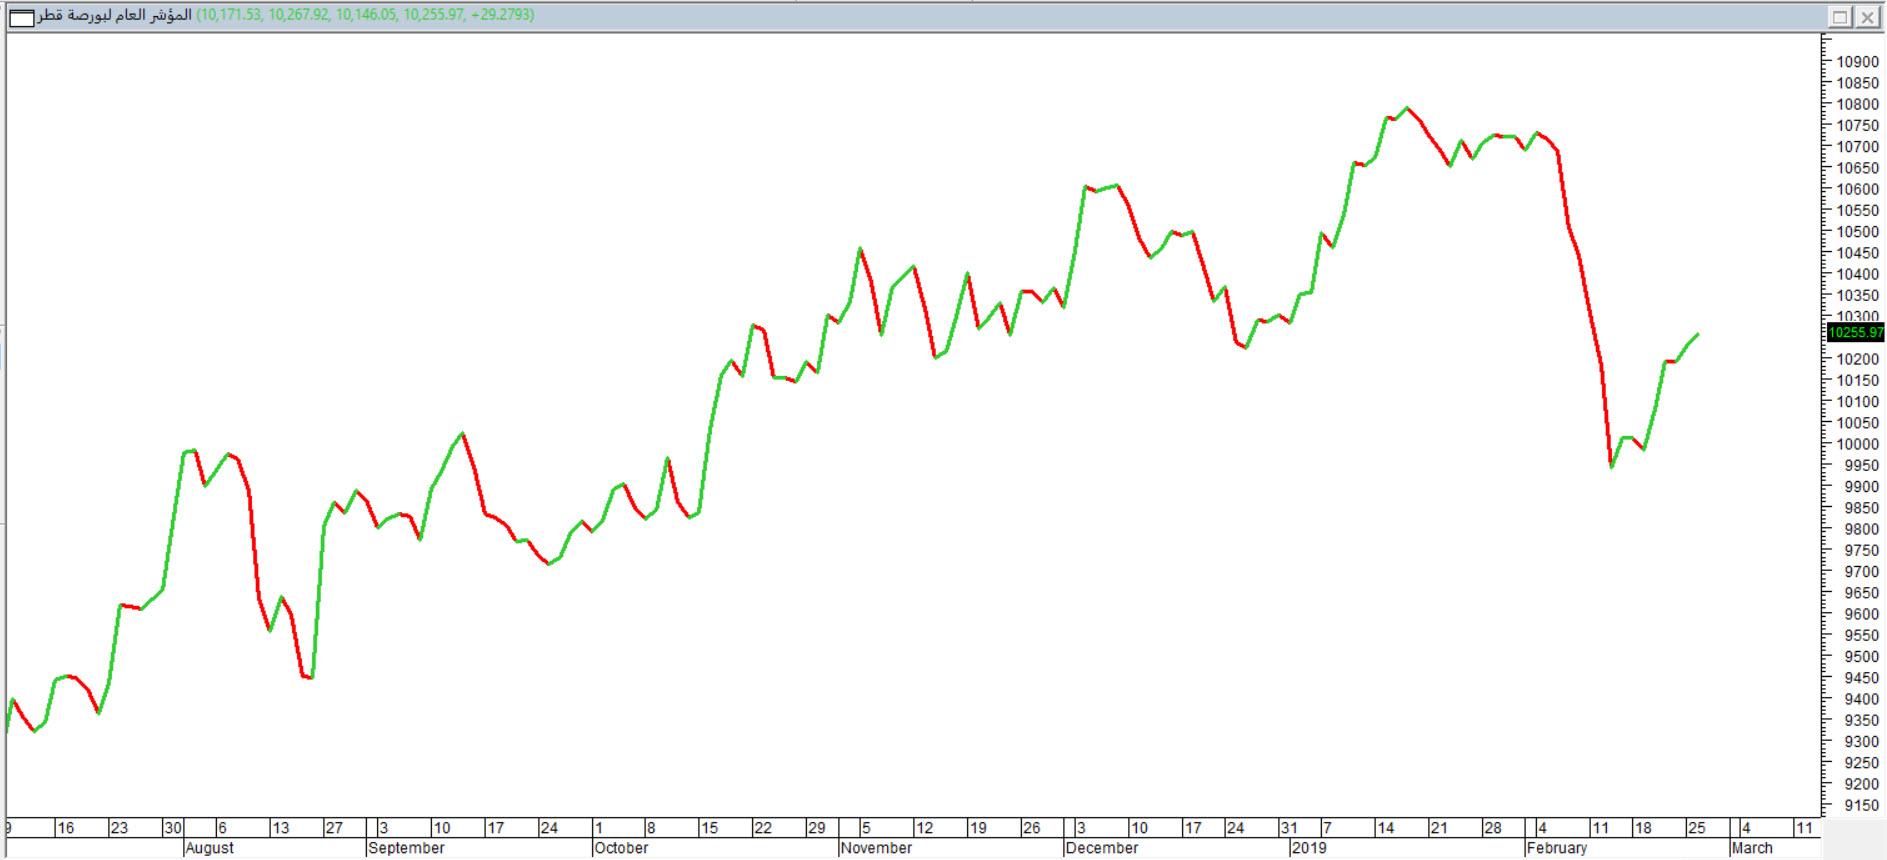This screenshot has width=1887, height=860.
Task: Maximize the chart window
Action: click(x=1840, y=16)
